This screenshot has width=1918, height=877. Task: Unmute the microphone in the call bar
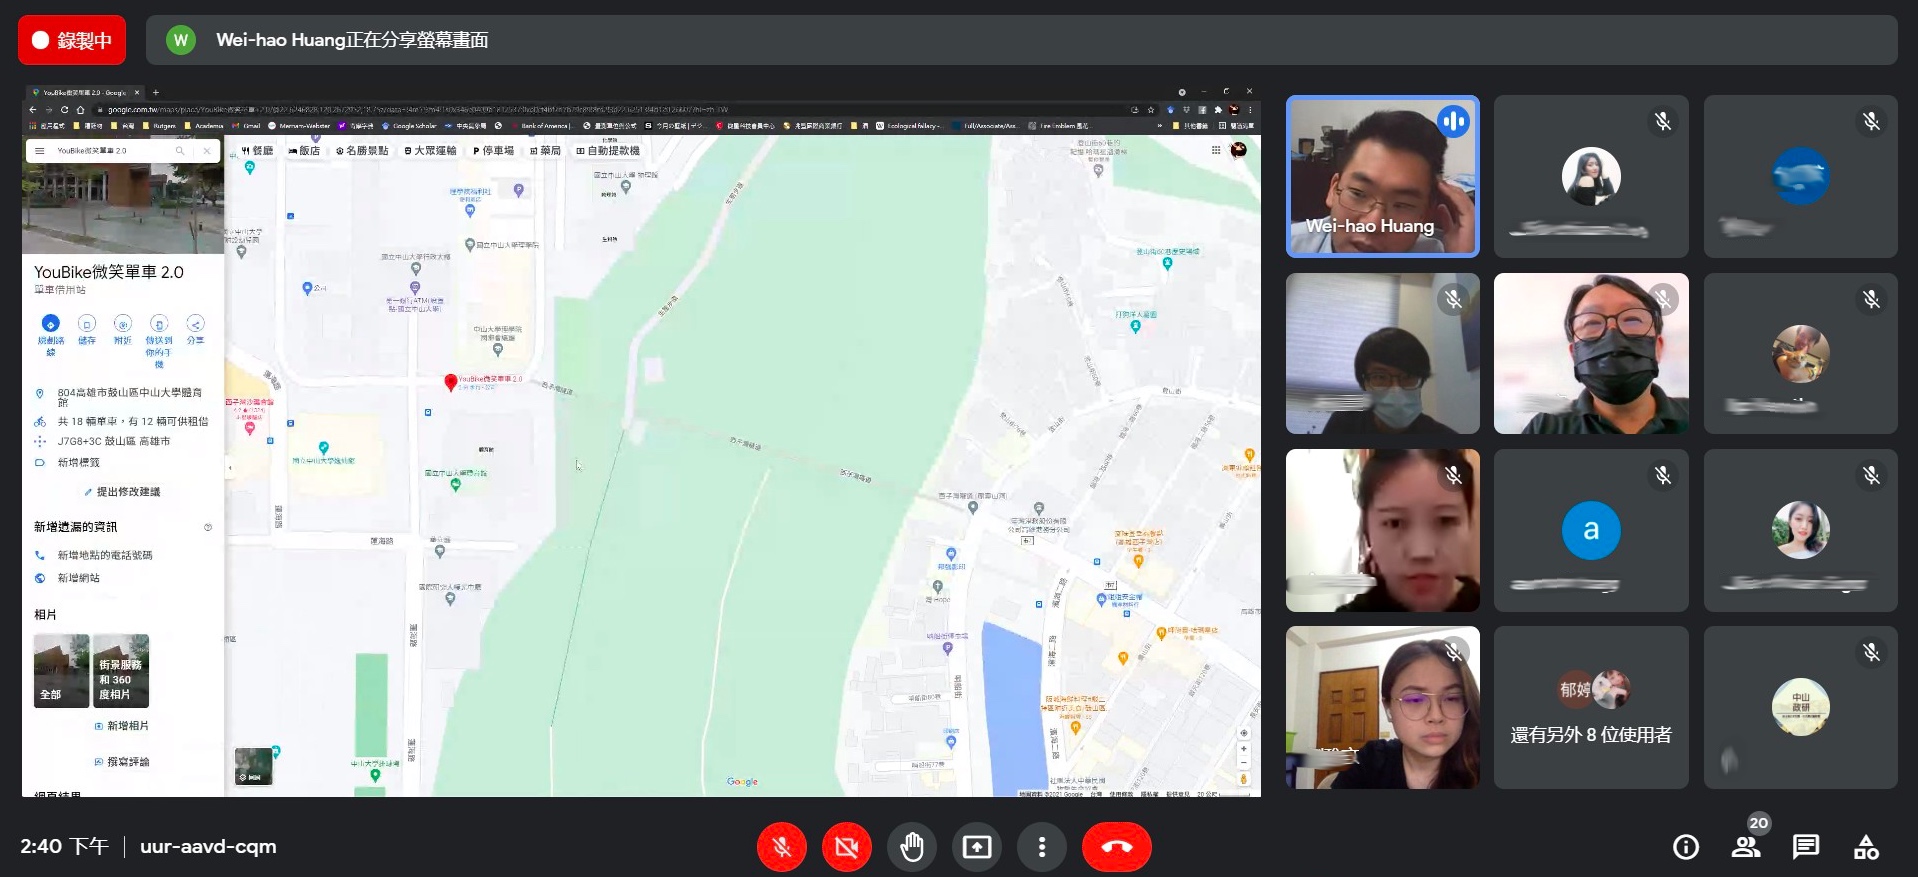tap(782, 847)
